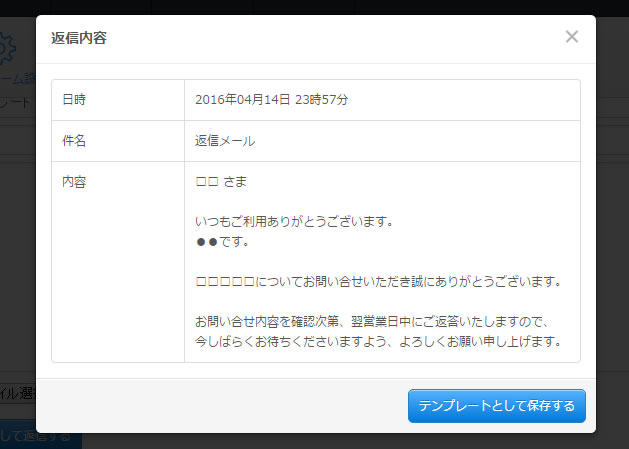Click the partially hidden シート tab at left
The width and height of the screenshot is (629, 449).
(17, 102)
